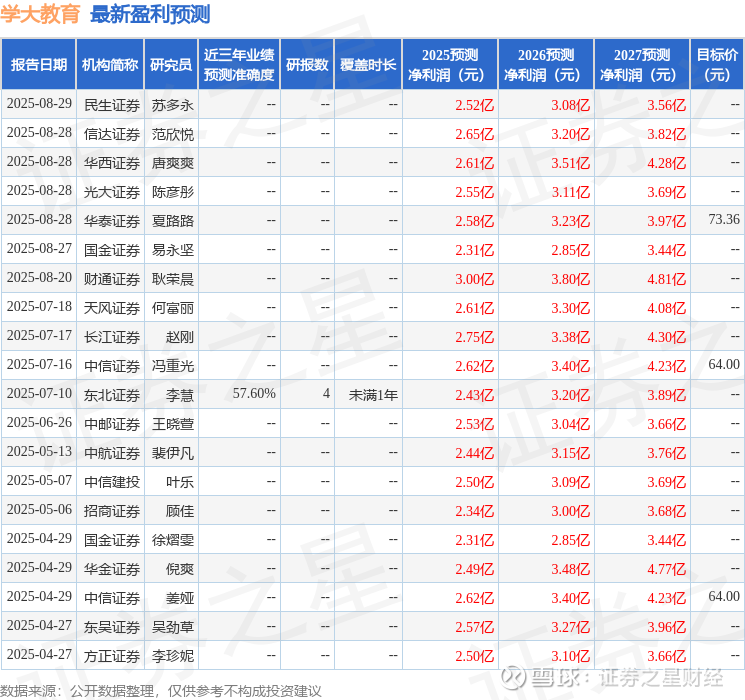Image resolution: width=745 pixels, height=700 pixels.
Task: Click the 覆盖时长 column header
Action: click(x=368, y=65)
